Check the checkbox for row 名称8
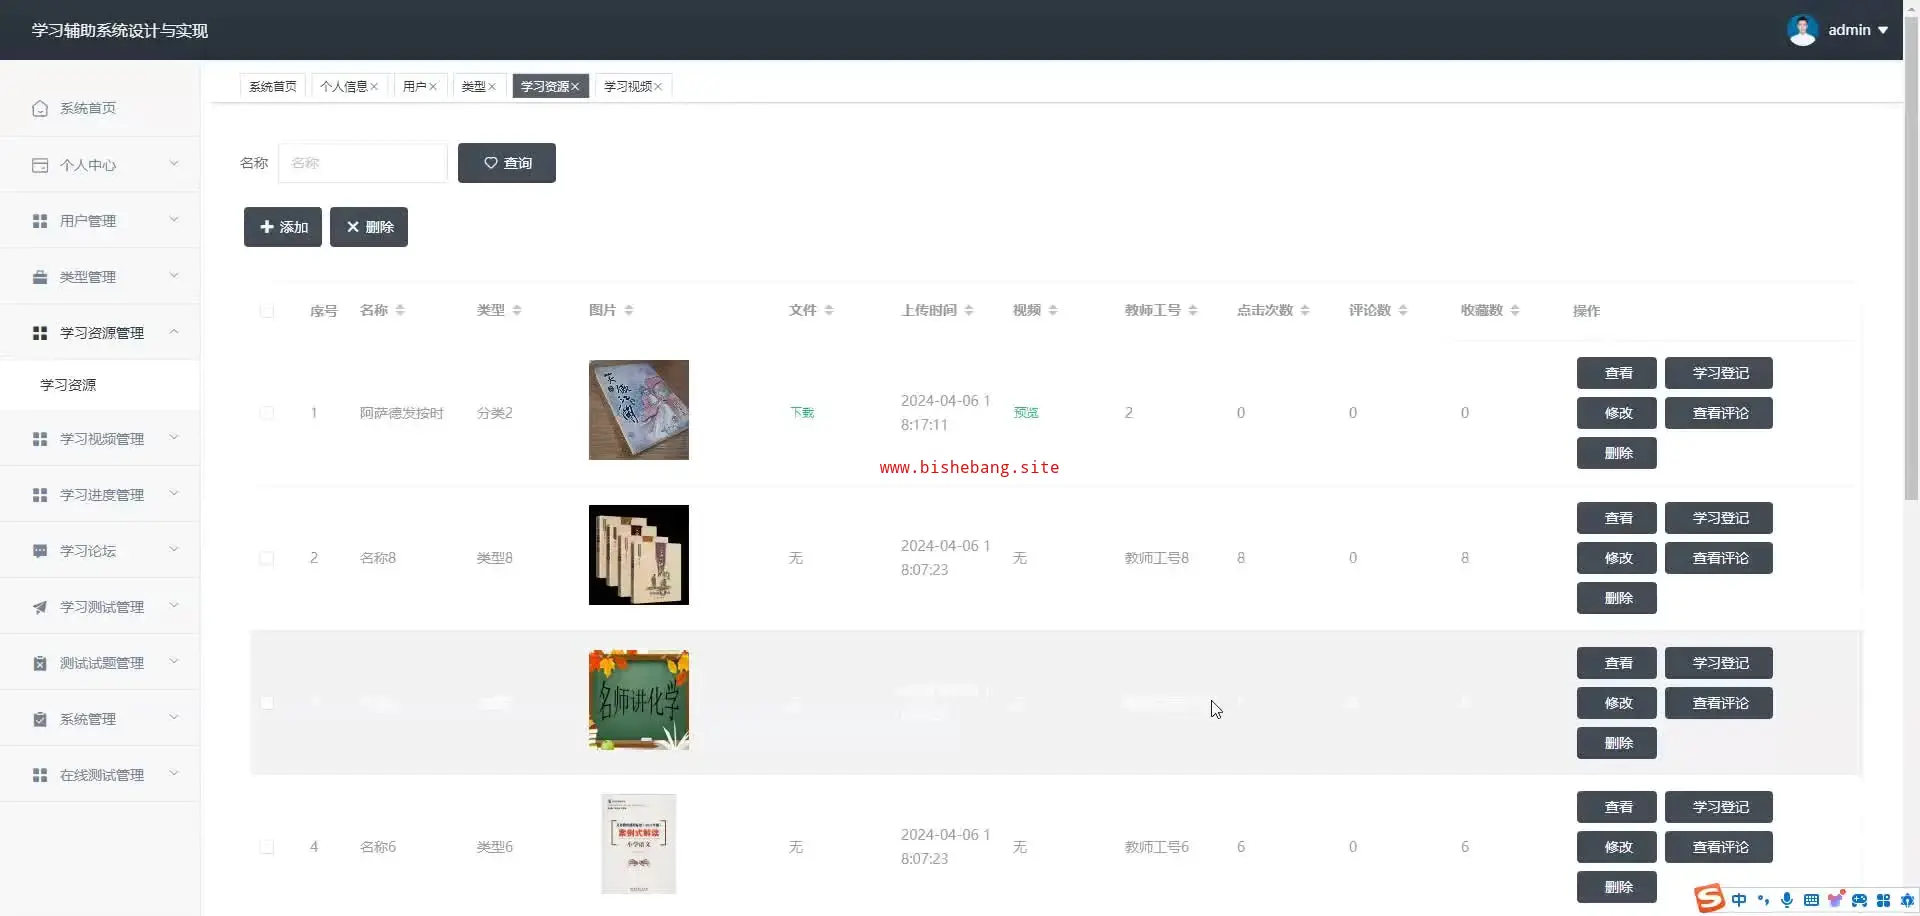 [x=267, y=558]
